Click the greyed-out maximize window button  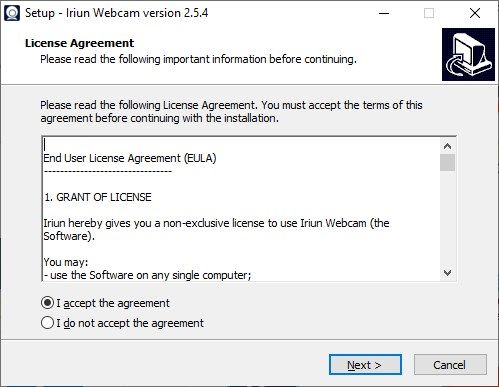click(x=429, y=13)
